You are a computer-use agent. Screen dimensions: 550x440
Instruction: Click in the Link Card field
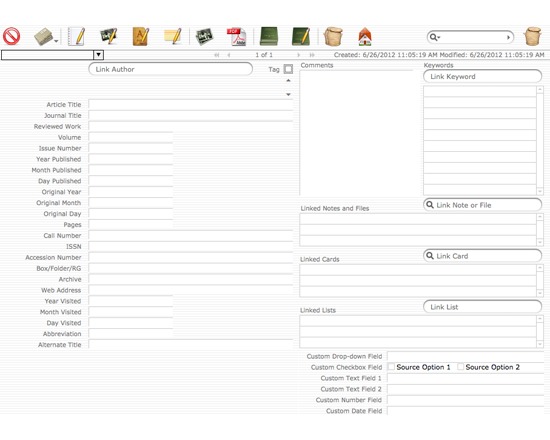click(483, 256)
